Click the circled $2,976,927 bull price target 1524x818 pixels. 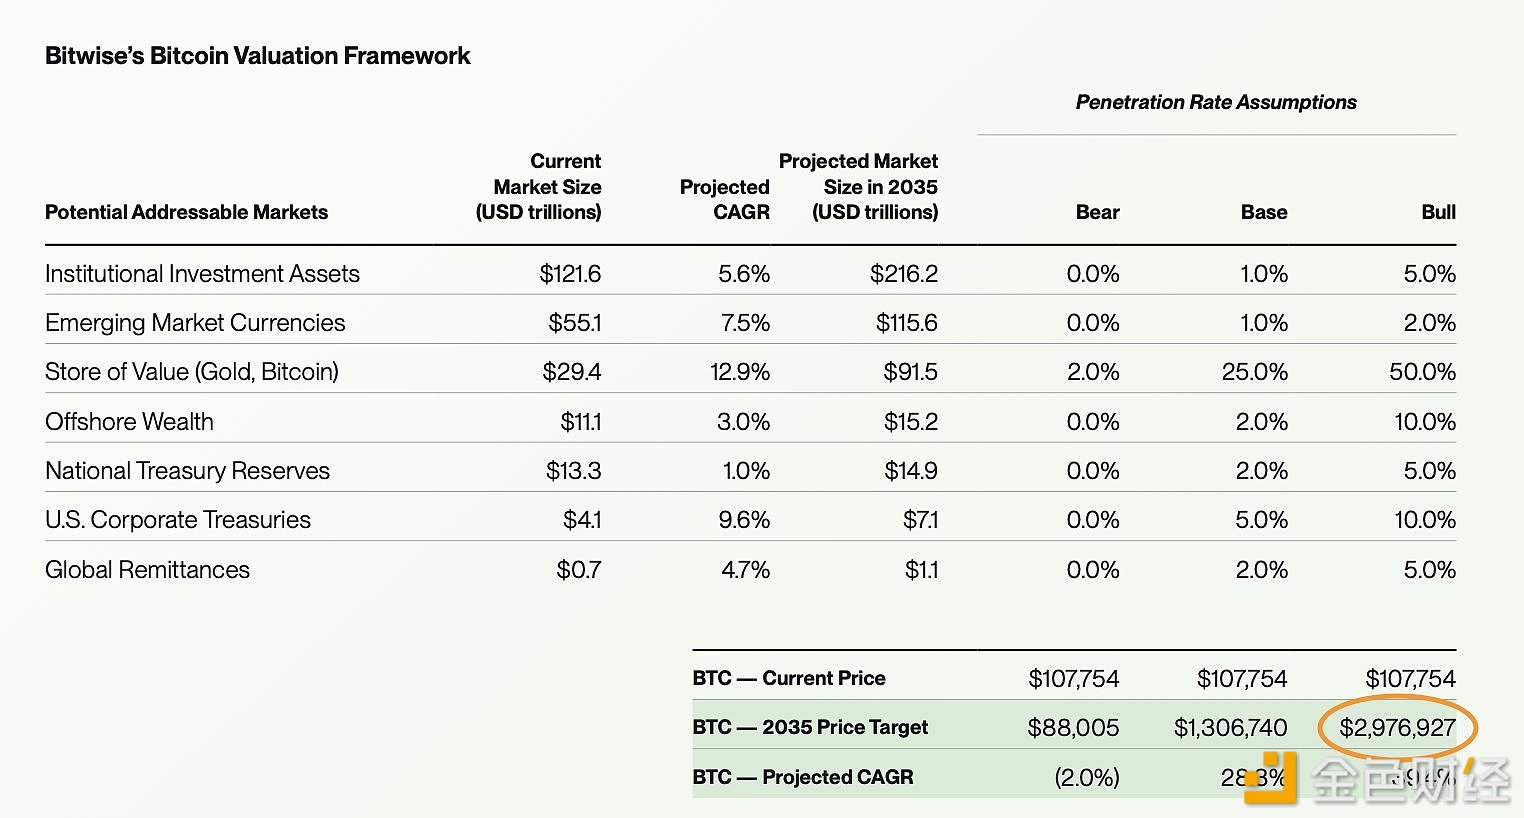1397,727
